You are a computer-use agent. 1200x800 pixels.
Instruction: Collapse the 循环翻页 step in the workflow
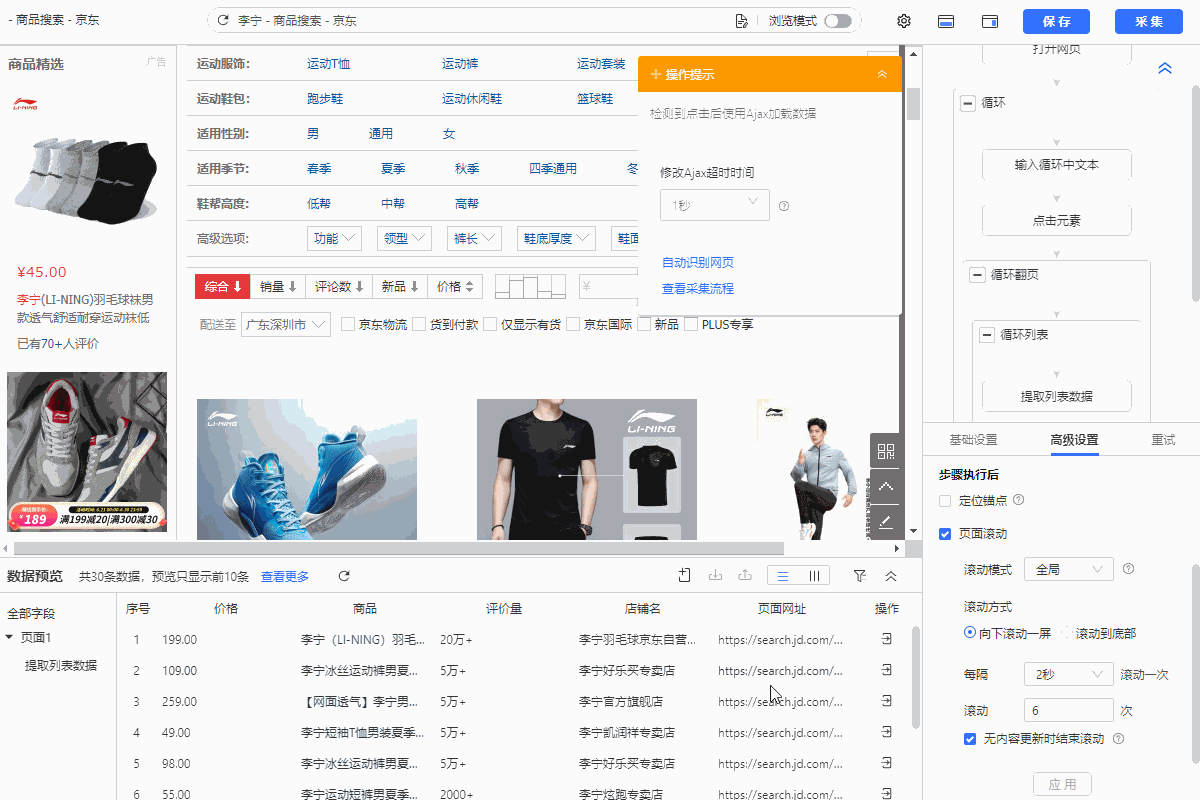click(977, 274)
